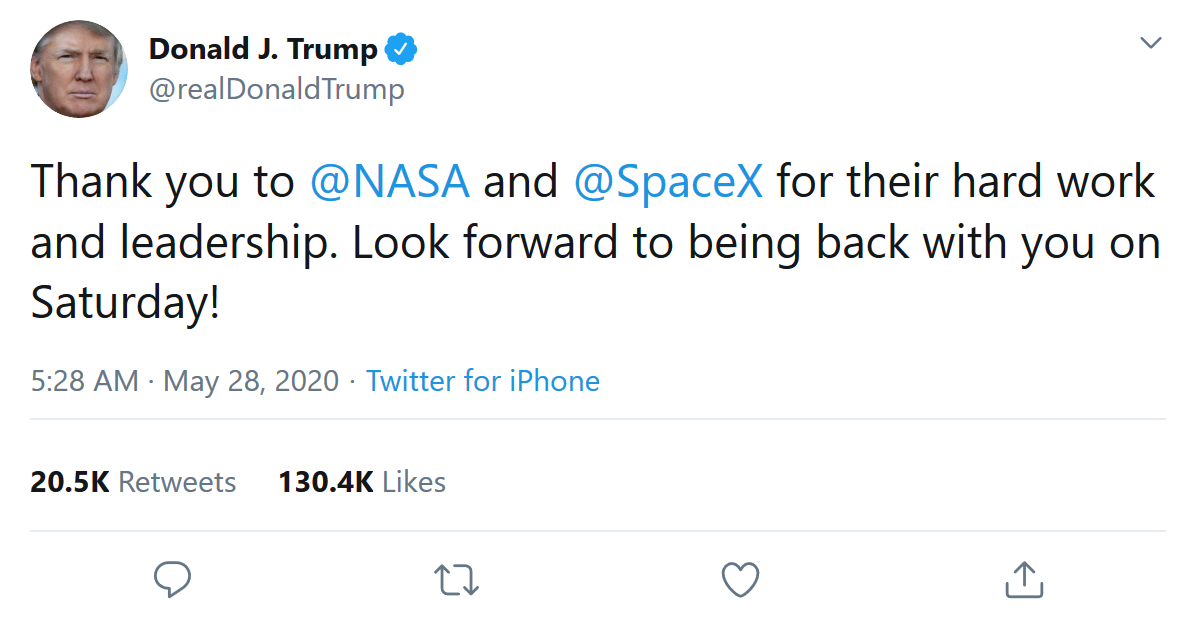Open the Twitter for iPhone source link
Viewport: 1196px width, 627px height.
pos(483,381)
